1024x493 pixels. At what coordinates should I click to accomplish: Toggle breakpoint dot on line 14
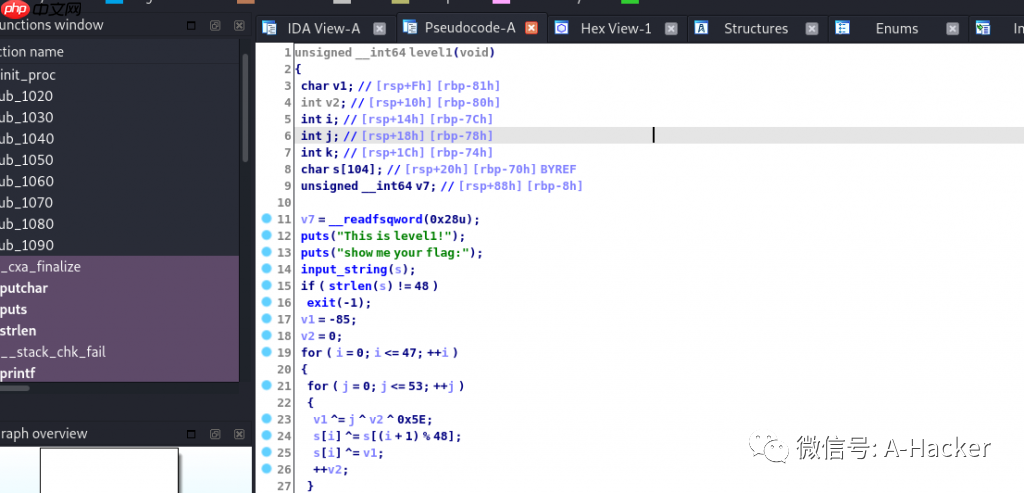click(266, 268)
